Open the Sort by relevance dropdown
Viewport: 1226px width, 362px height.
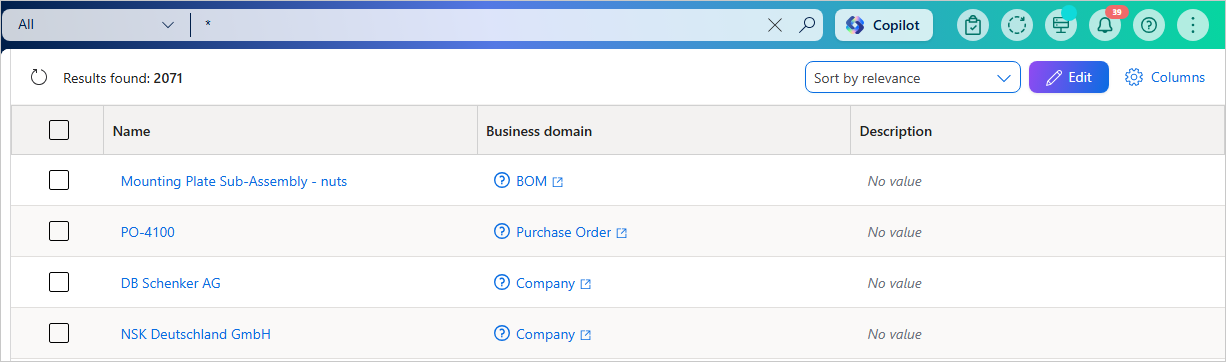coord(913,77)
